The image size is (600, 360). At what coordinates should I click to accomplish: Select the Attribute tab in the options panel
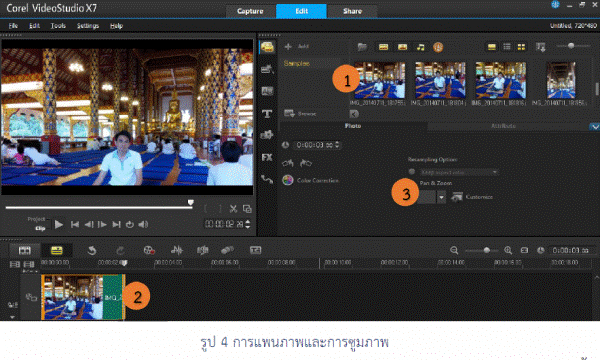503,126
